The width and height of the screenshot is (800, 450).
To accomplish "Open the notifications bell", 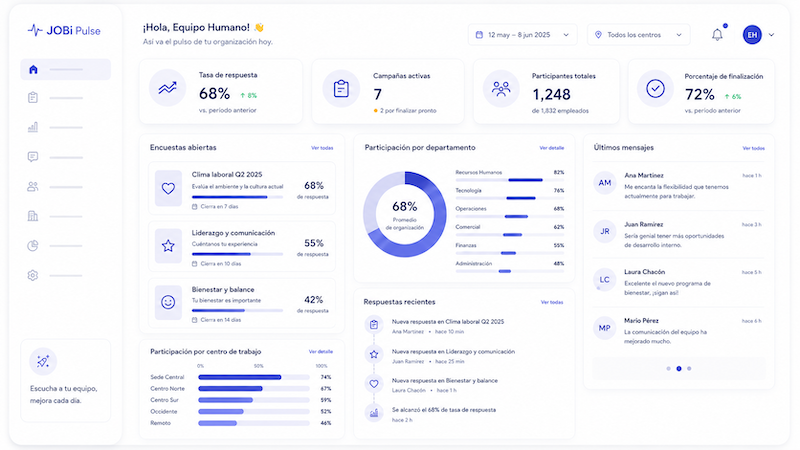I will pyautogui.click(x=717, y=35).
